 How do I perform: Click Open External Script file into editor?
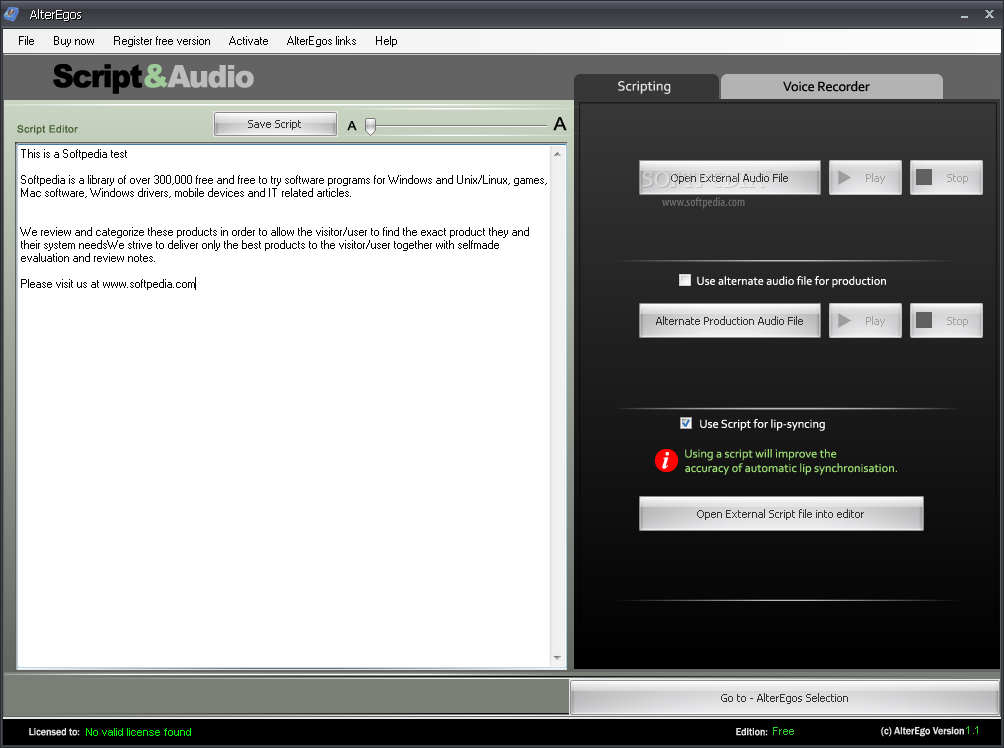click(x=781, y=514)
